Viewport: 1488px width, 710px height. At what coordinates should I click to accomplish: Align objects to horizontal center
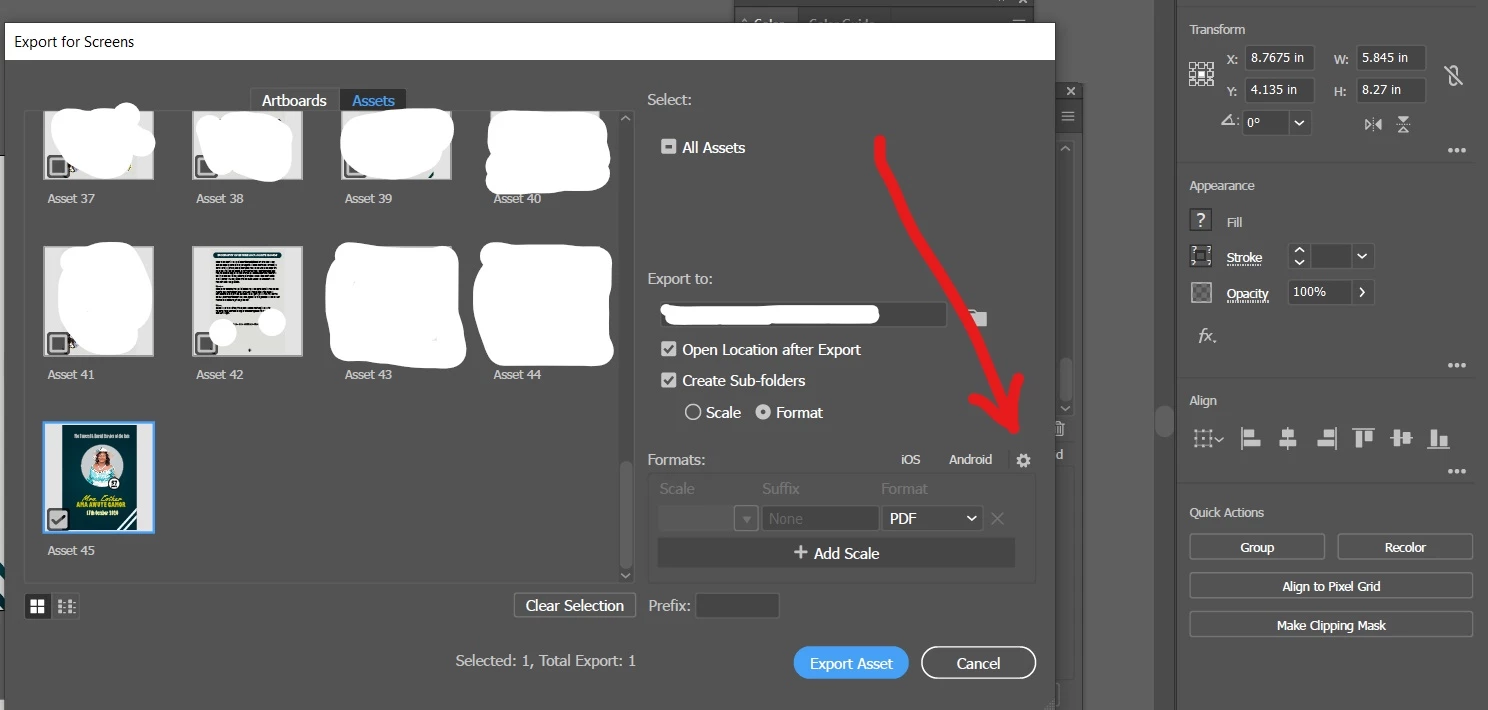1288,438
